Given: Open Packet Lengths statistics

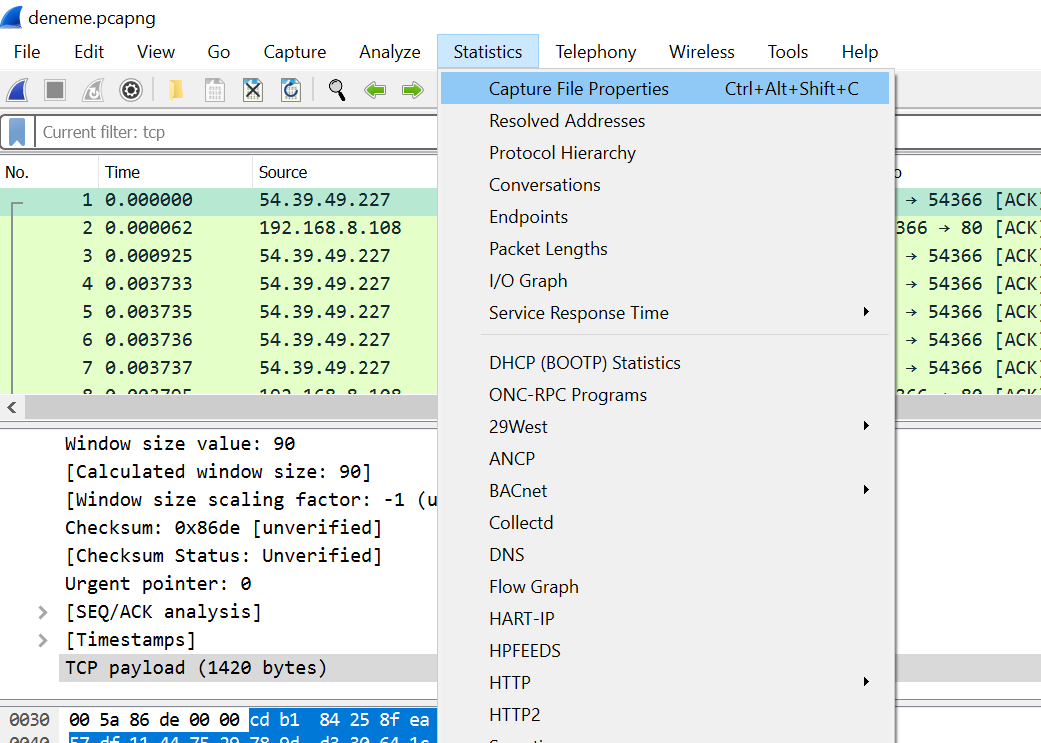Looking at the screenshot, I should tap(665, 249).
